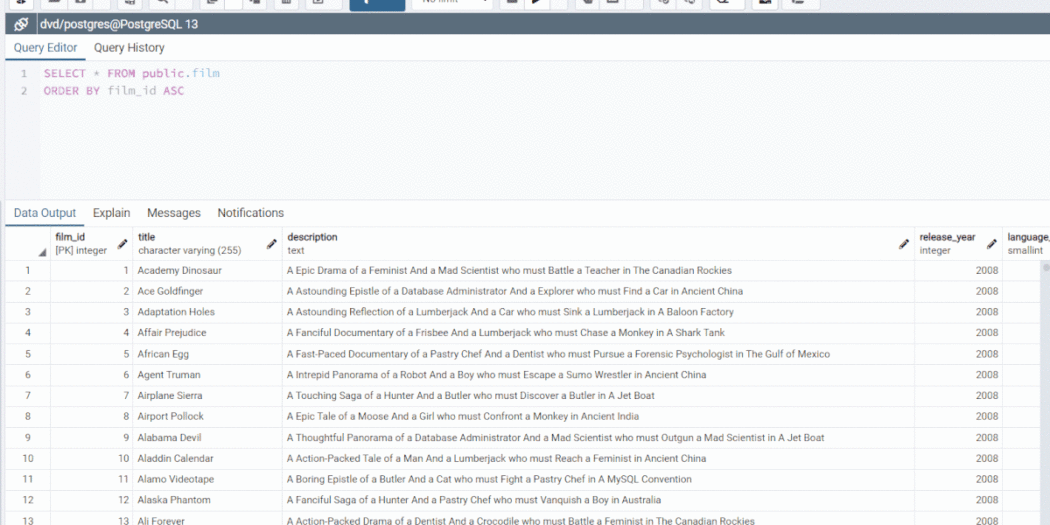
Task: Click the Airport Pollock title cell
Action: (208, 417)
